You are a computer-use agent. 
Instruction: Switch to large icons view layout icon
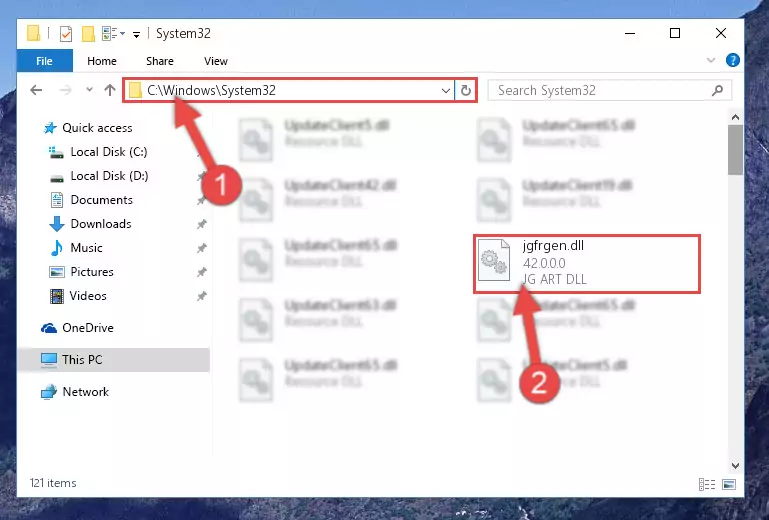[x=729, y=485]
